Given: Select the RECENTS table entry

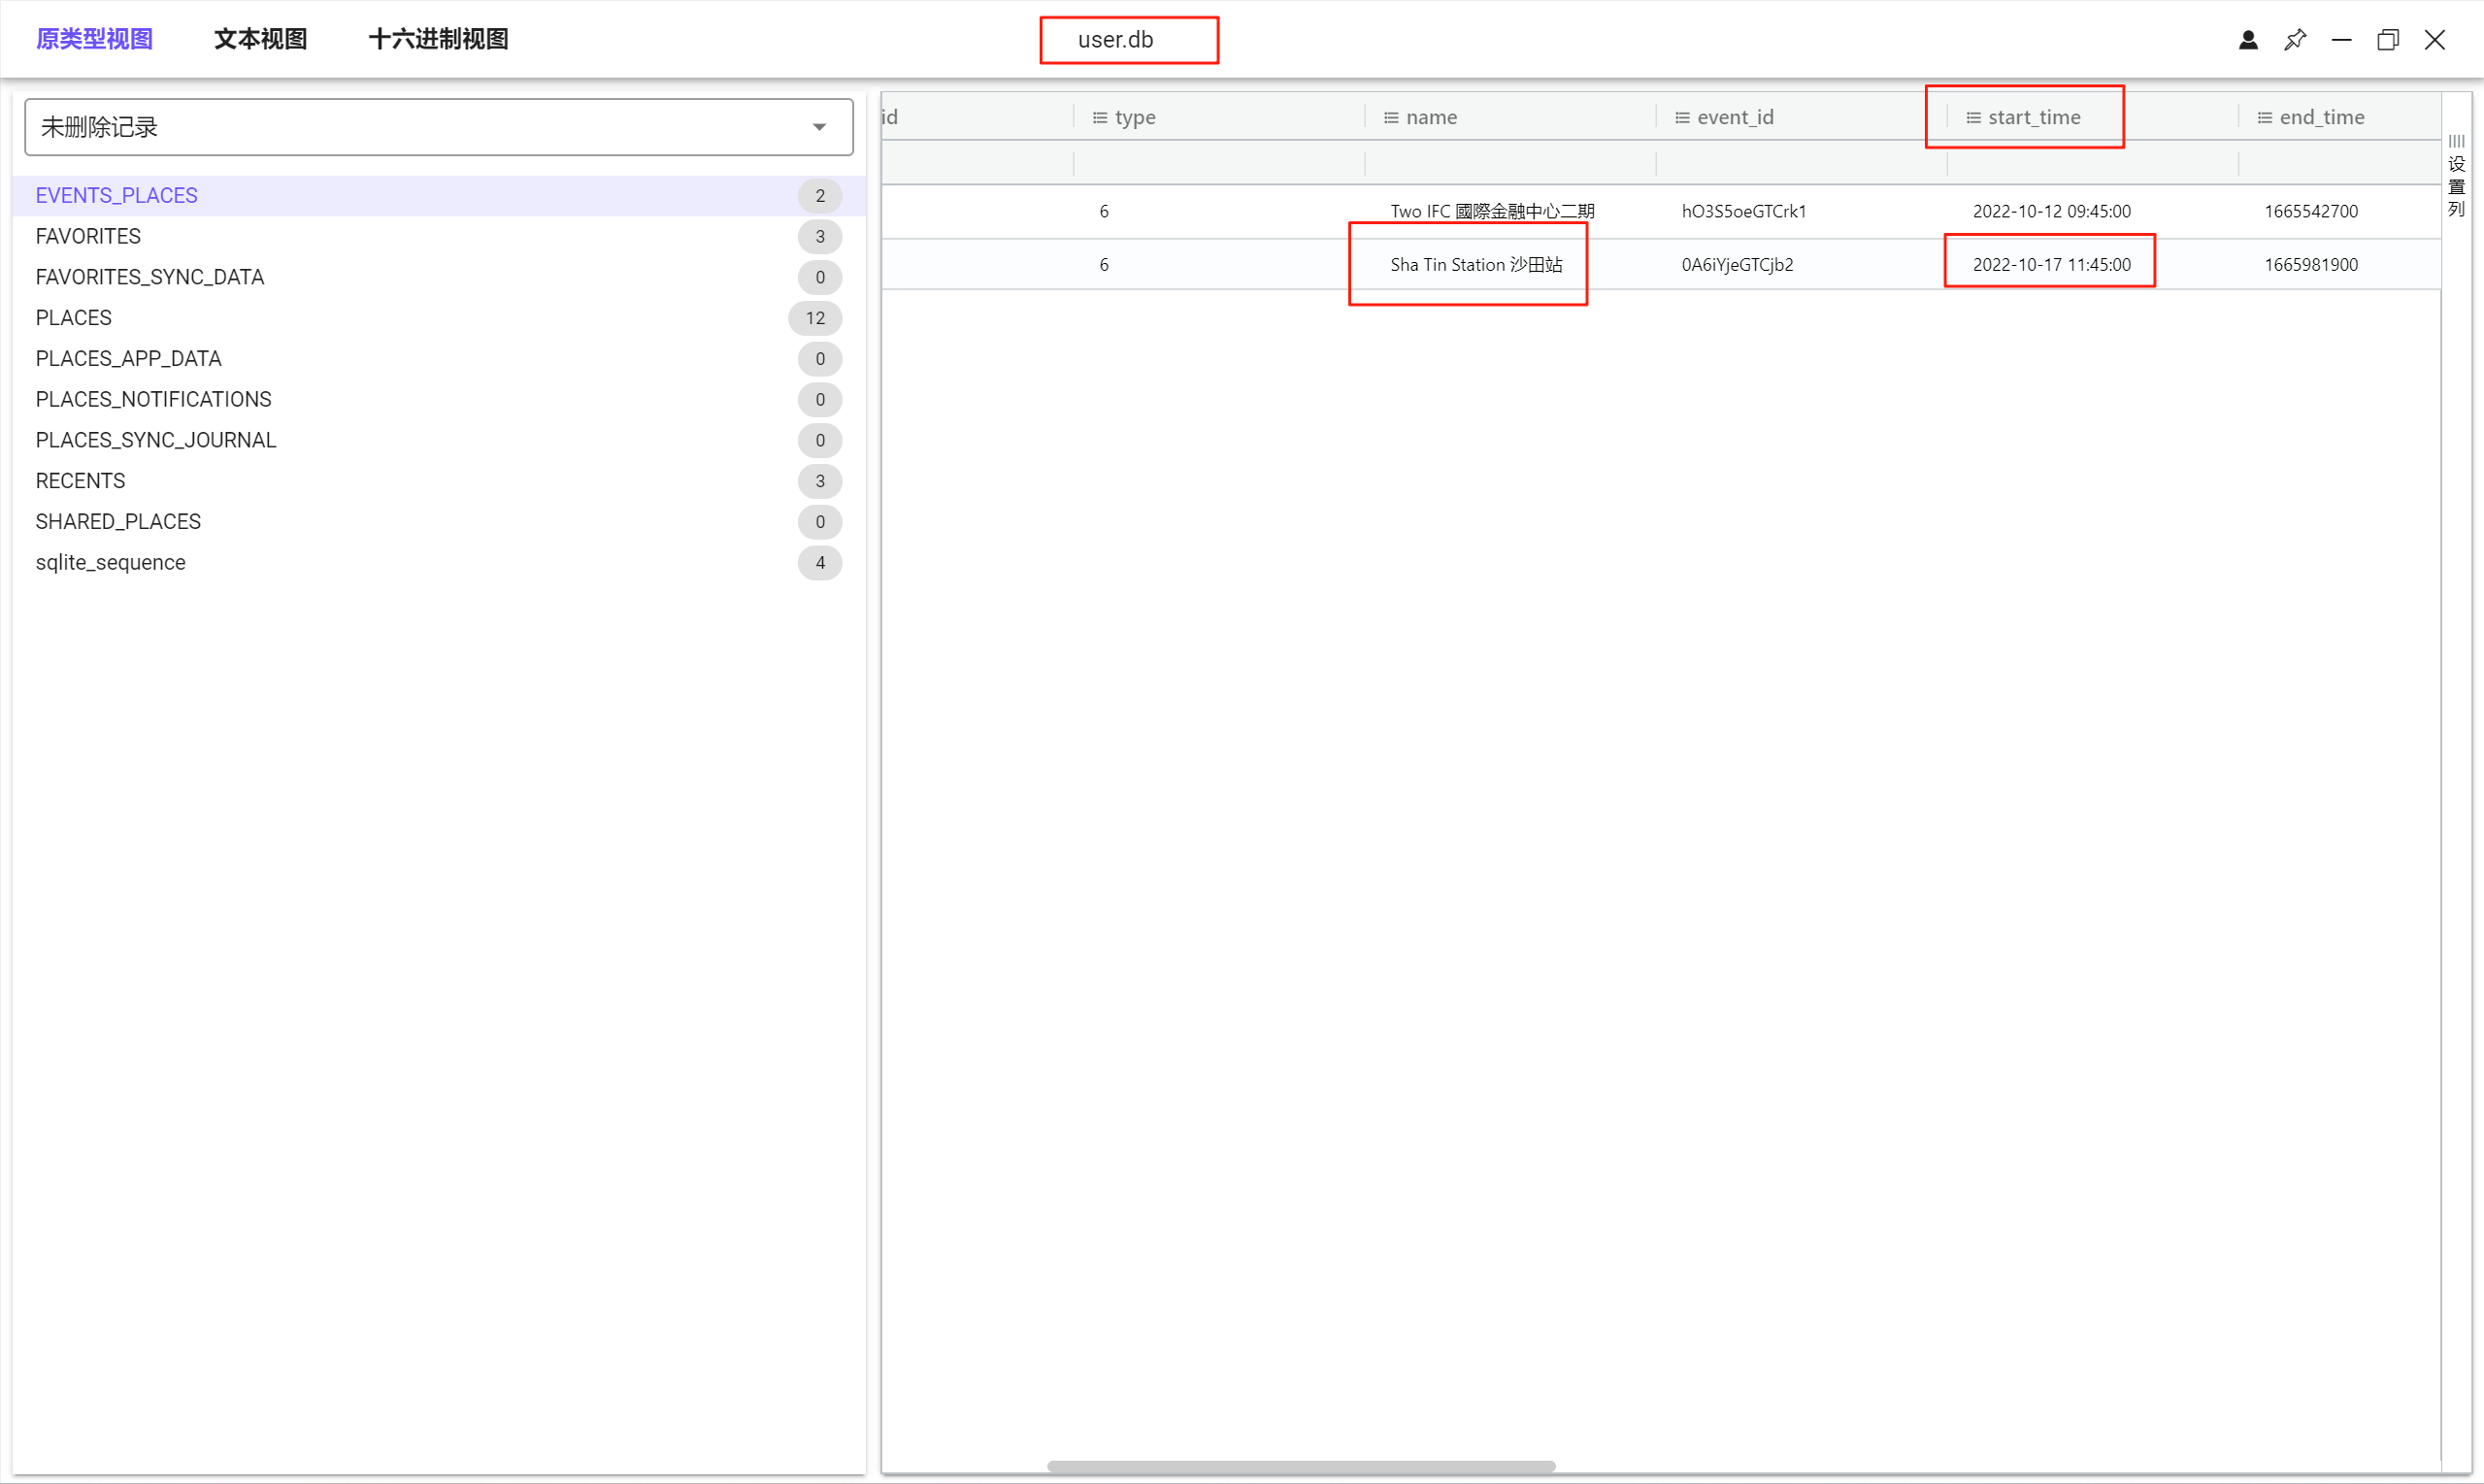Looking at the screenshot, I should (80, 481).
